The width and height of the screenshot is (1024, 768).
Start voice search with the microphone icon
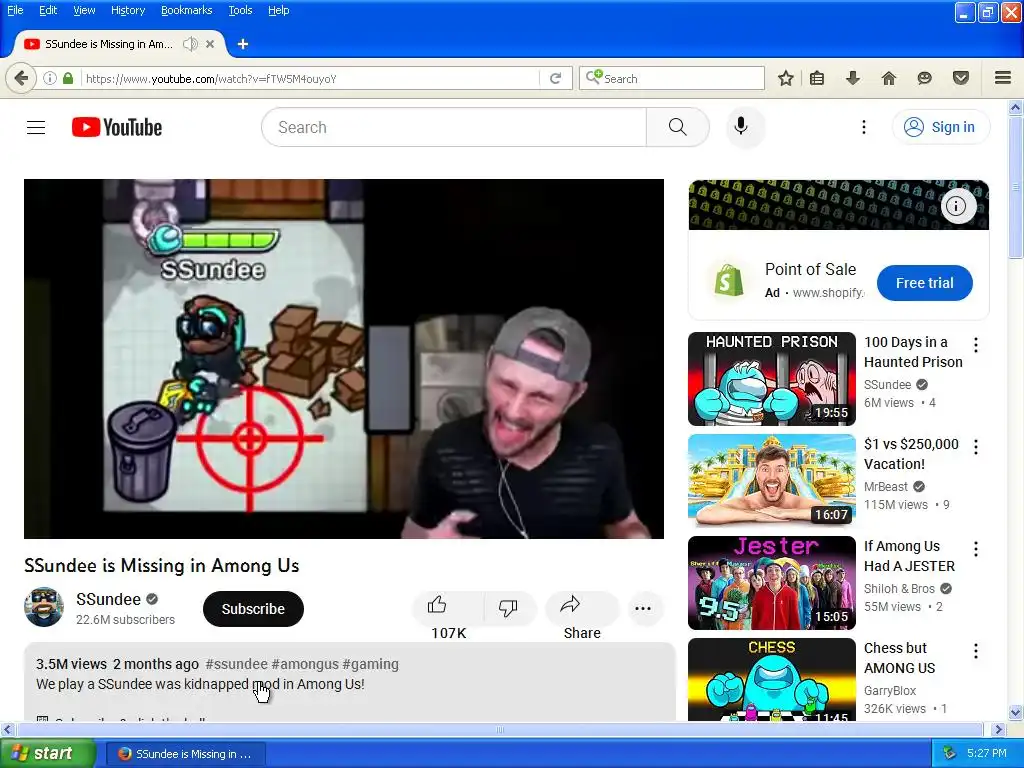741,127
